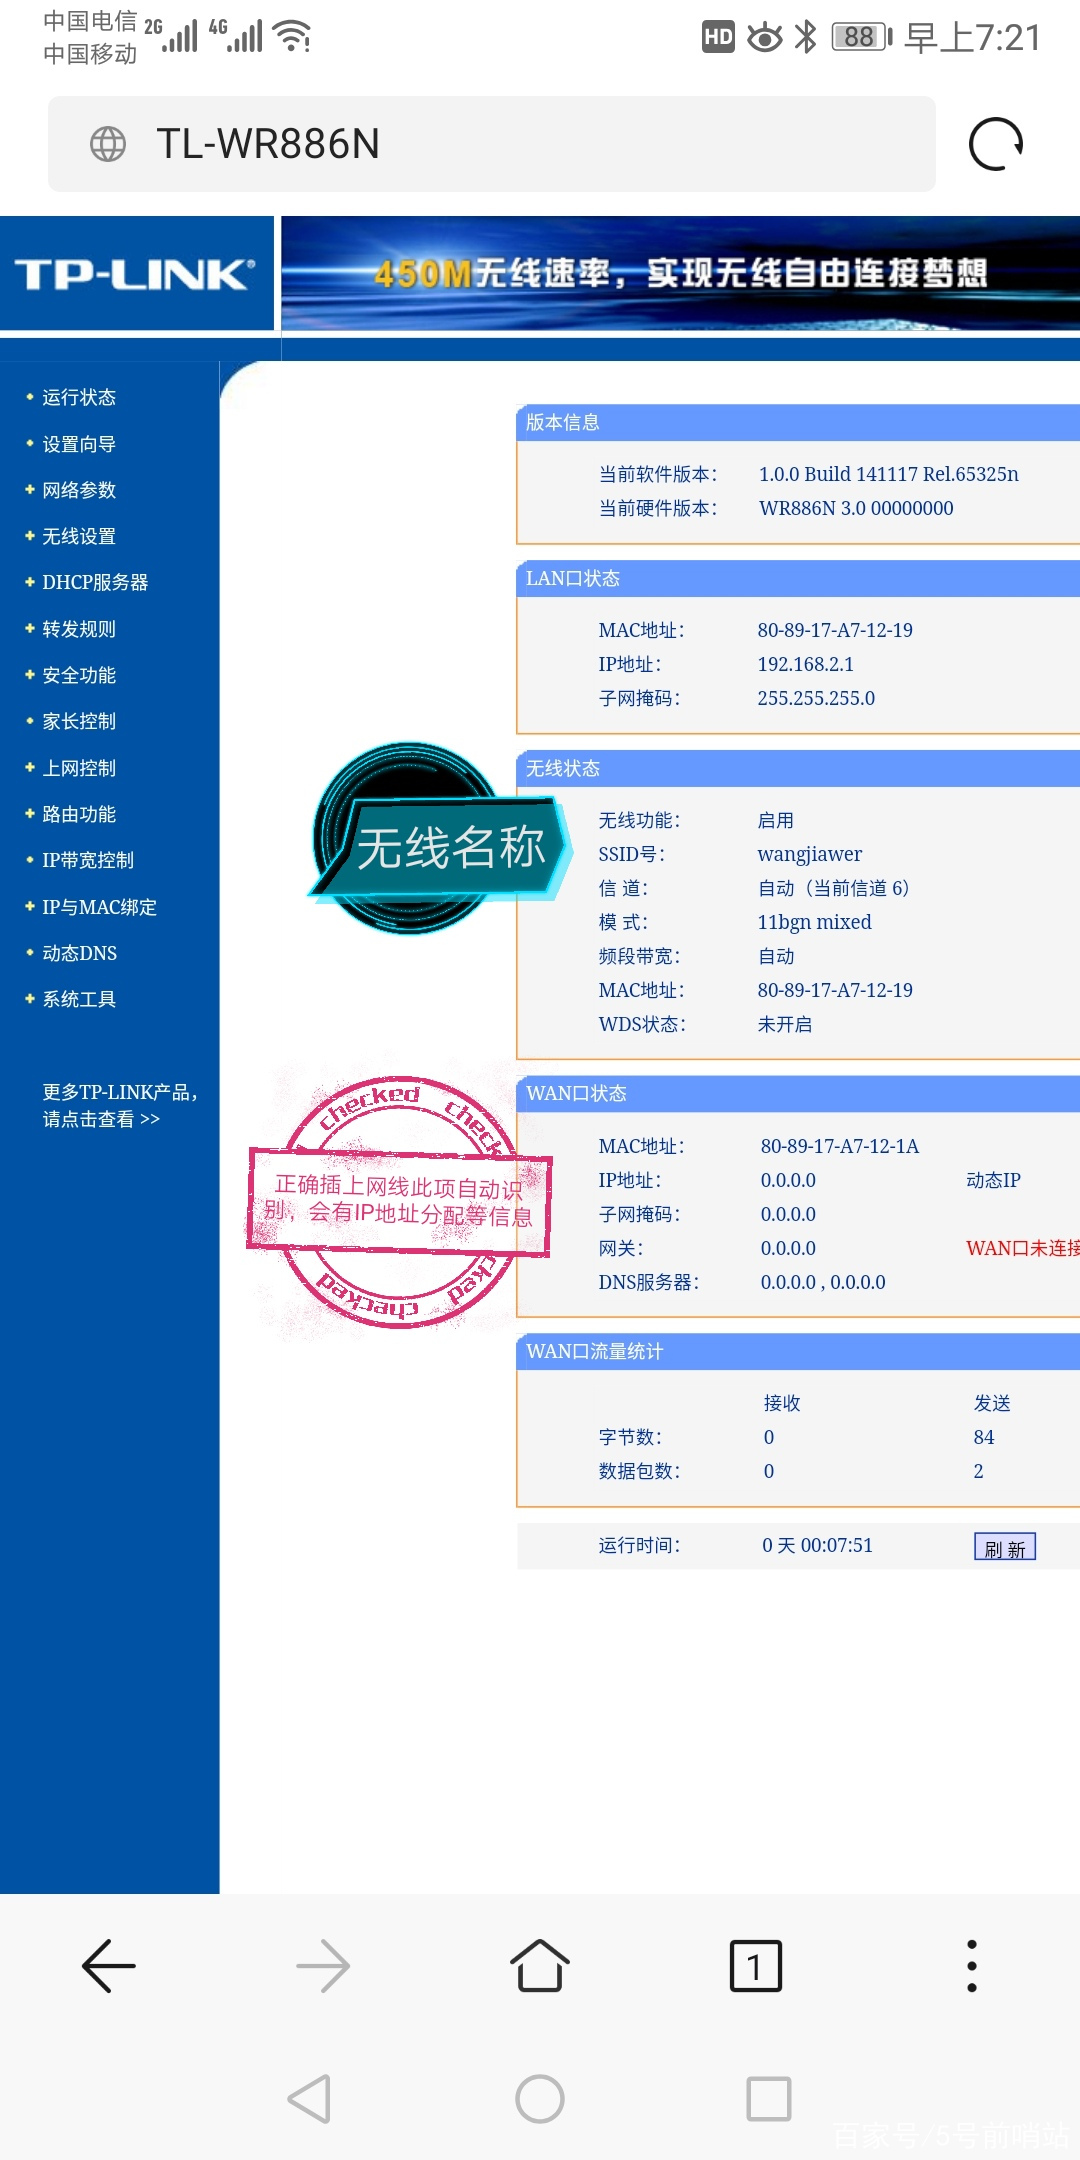Open the tab switcher showing 1
1080x2160 pixels.
[x=756, y=1966]
